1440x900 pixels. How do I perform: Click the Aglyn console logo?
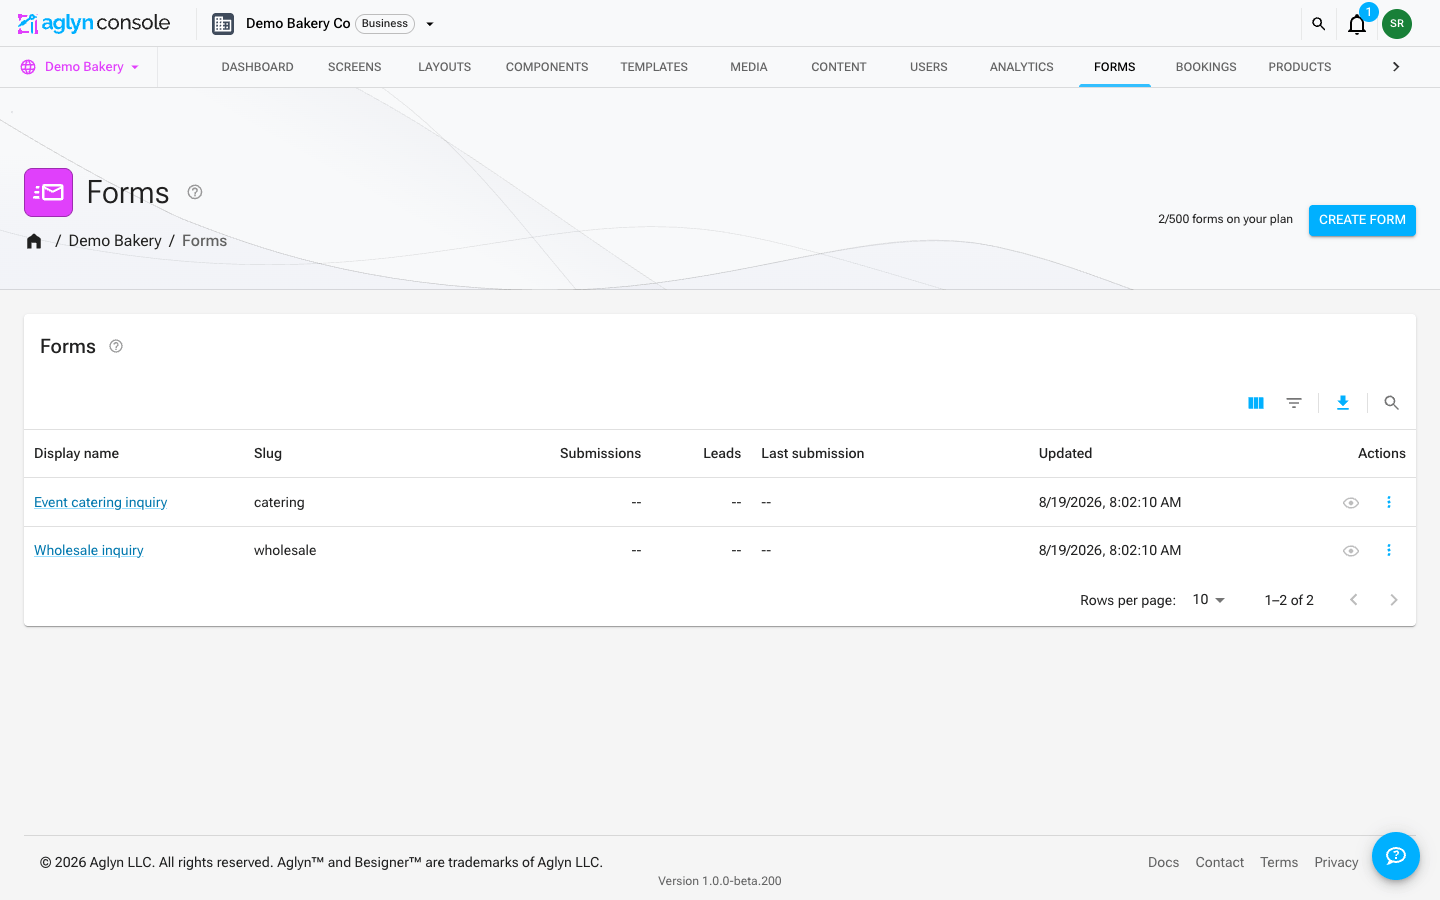coord(94,23)
